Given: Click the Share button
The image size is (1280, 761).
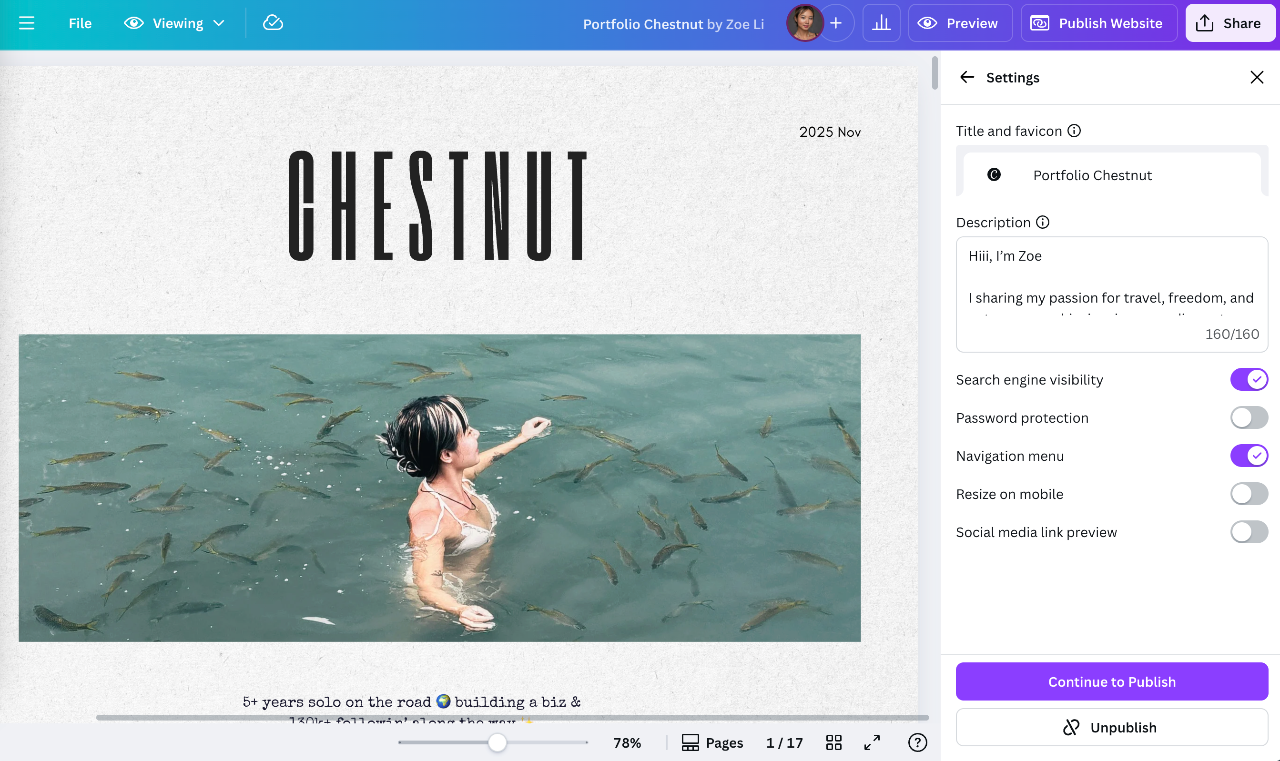Looking at the screenshot, I should pyautogui.click(x=1228, y=23).
